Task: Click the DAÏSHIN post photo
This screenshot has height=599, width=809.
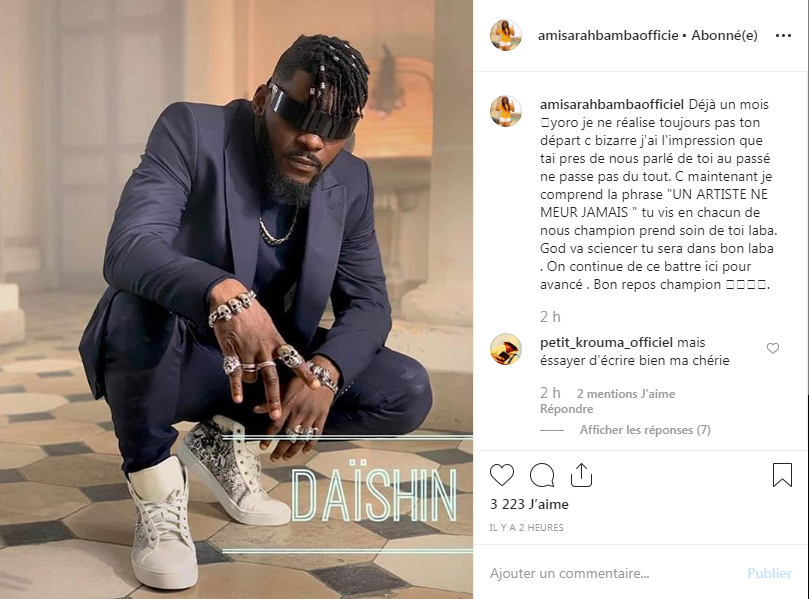Action: (x=236, y=299)
